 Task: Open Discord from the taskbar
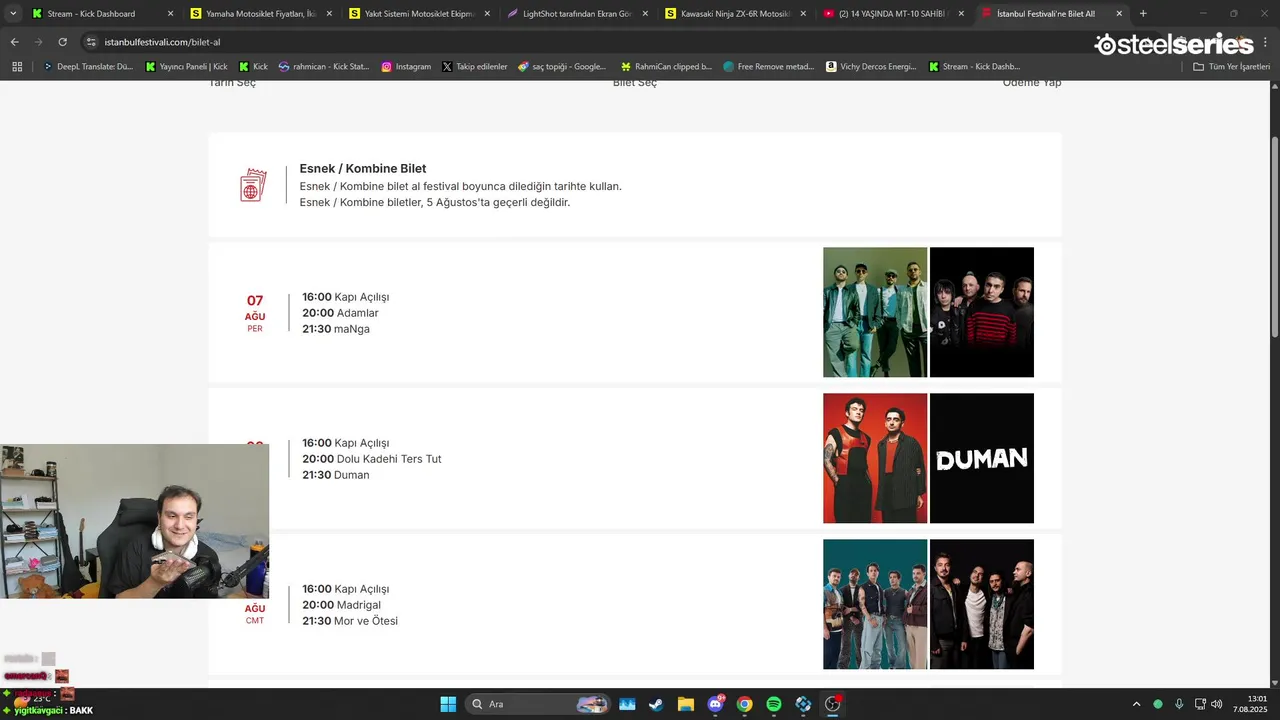(x=715, y=704)
